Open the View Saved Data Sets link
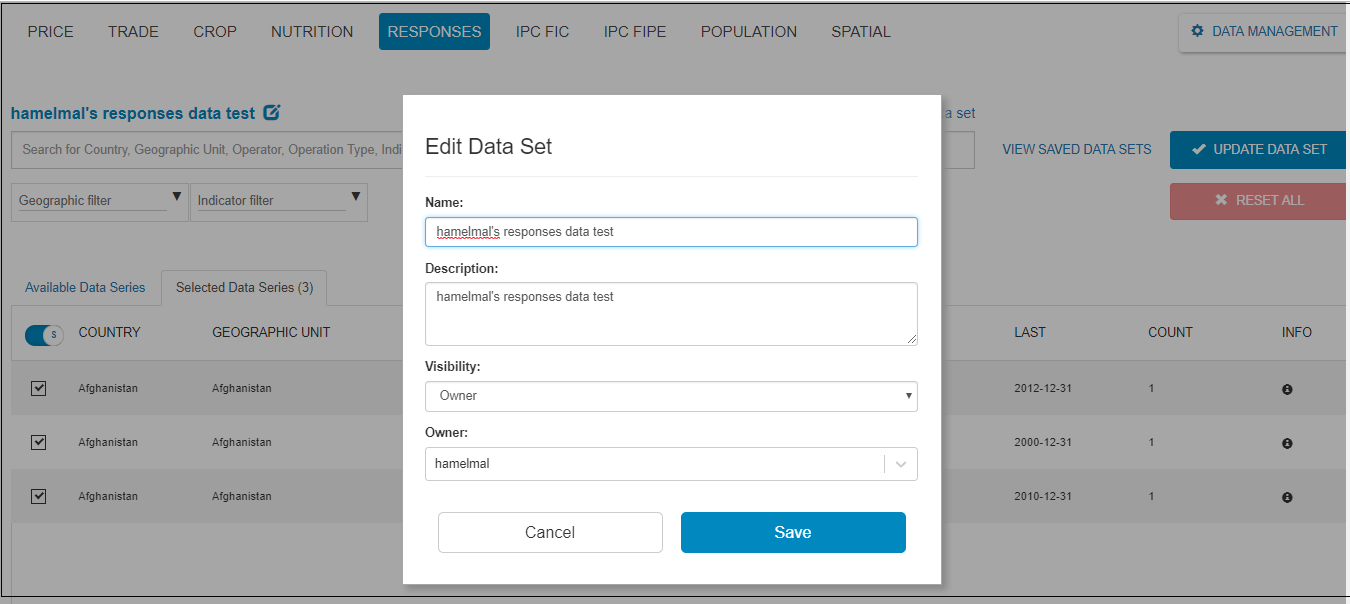This screenshot has width=1350, height=604. click(x=1077, y=149)
